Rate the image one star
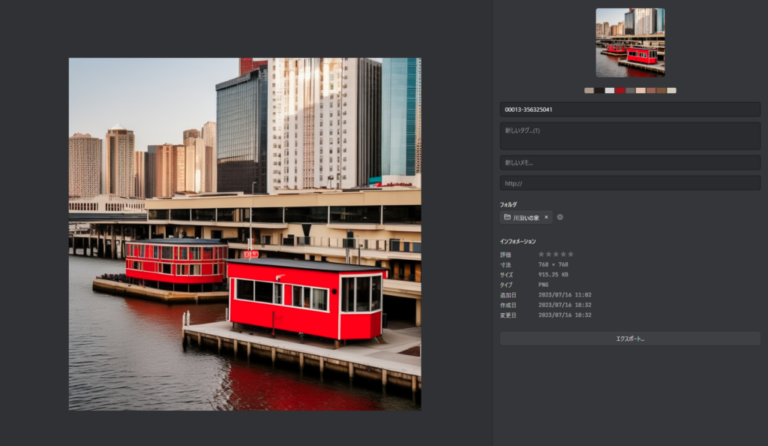The width and height of the screenshot is (768, 446). (542, 254)
